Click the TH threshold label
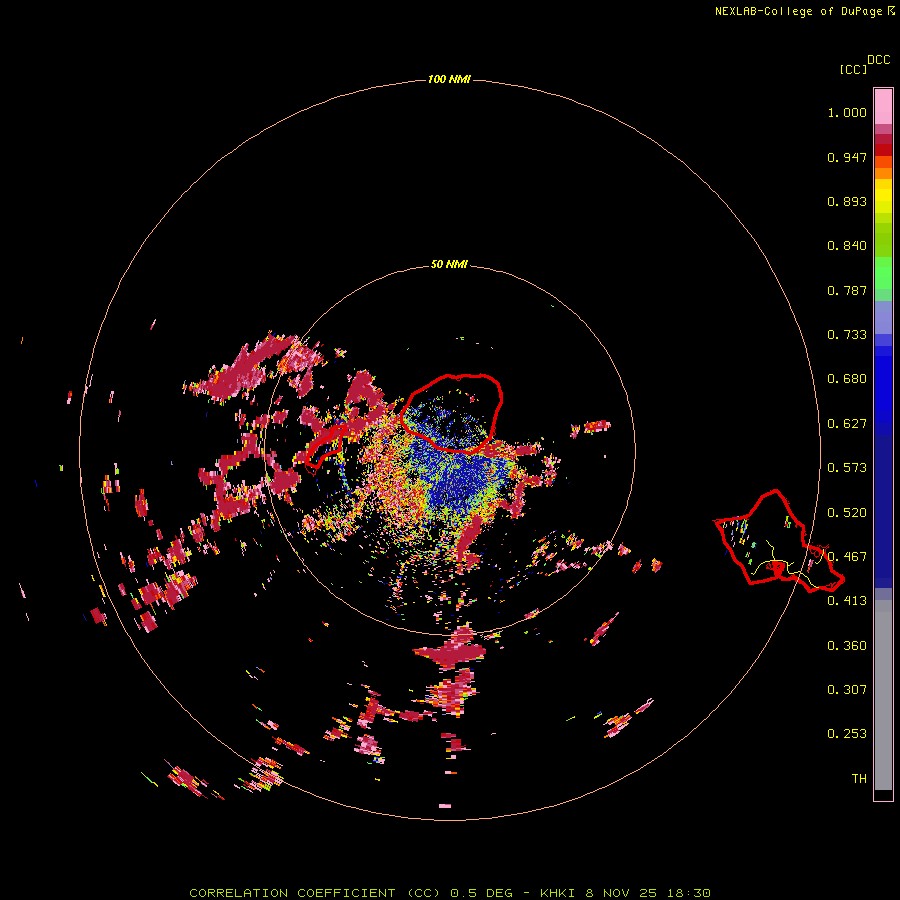Image resolution: width=900 pixels, height=900 pixels. [x=859, y=779]
